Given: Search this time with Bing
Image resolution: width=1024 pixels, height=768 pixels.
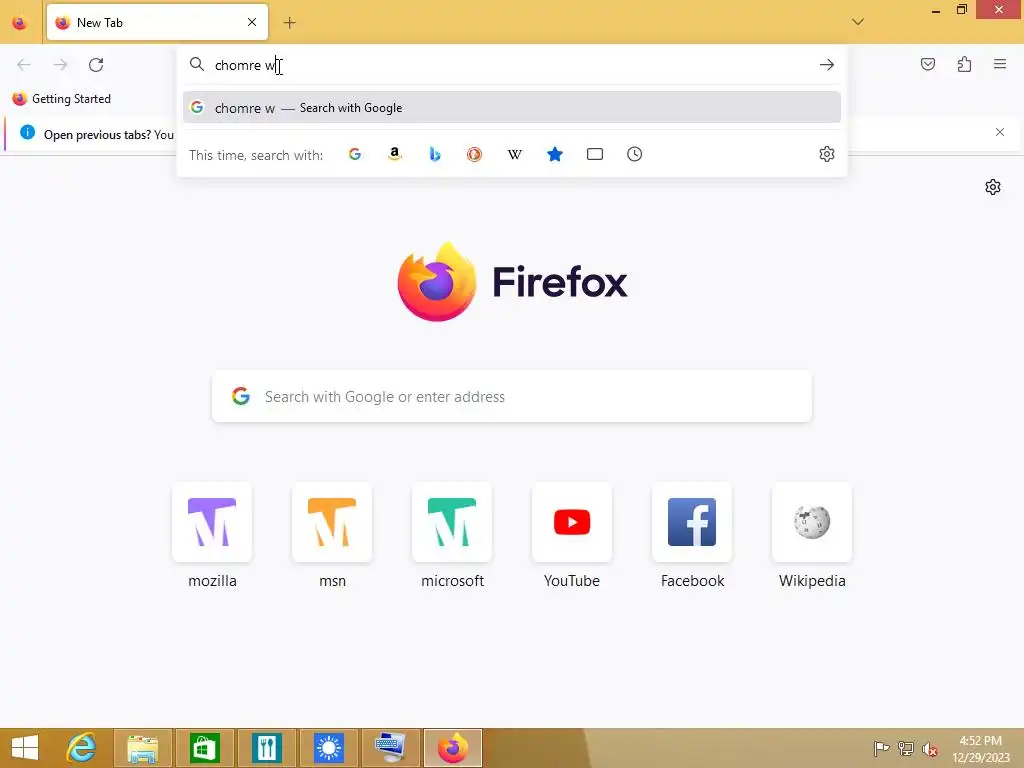Looking at the screenshot, I should coord(435,154).
